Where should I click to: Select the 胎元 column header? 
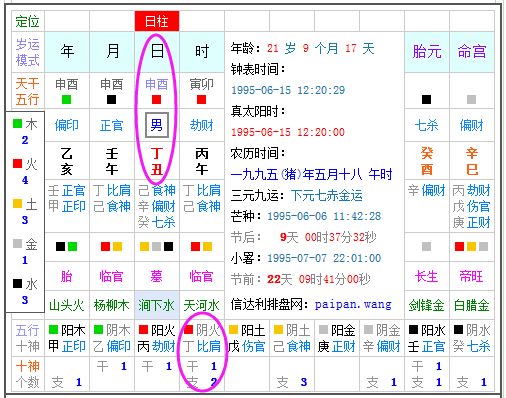(x=427, y=52)
